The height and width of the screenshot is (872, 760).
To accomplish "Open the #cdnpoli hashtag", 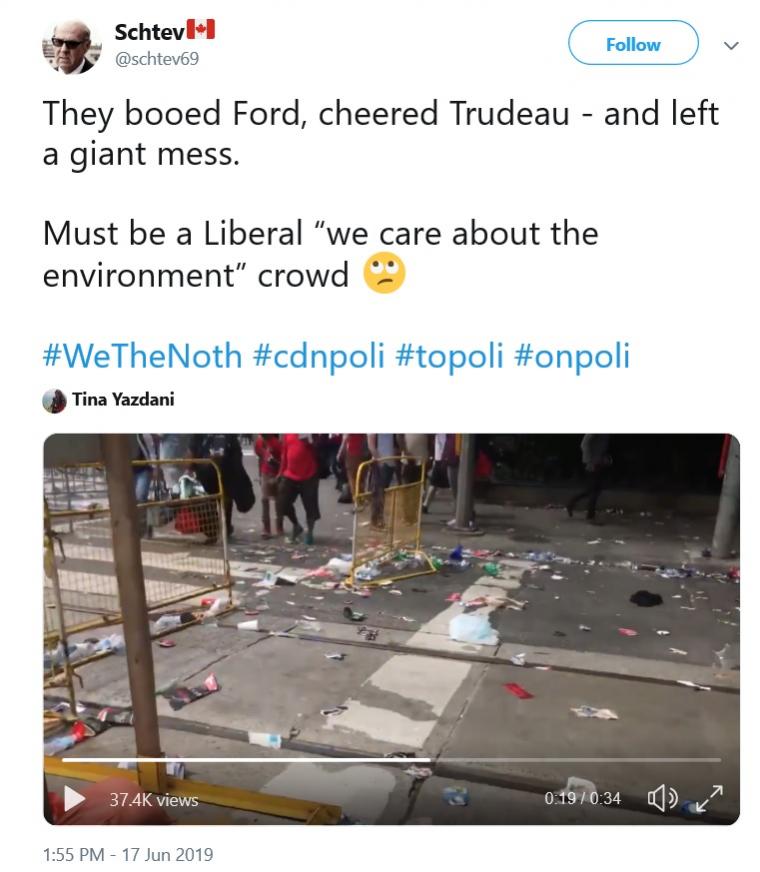I will click(x=317, y=355).
